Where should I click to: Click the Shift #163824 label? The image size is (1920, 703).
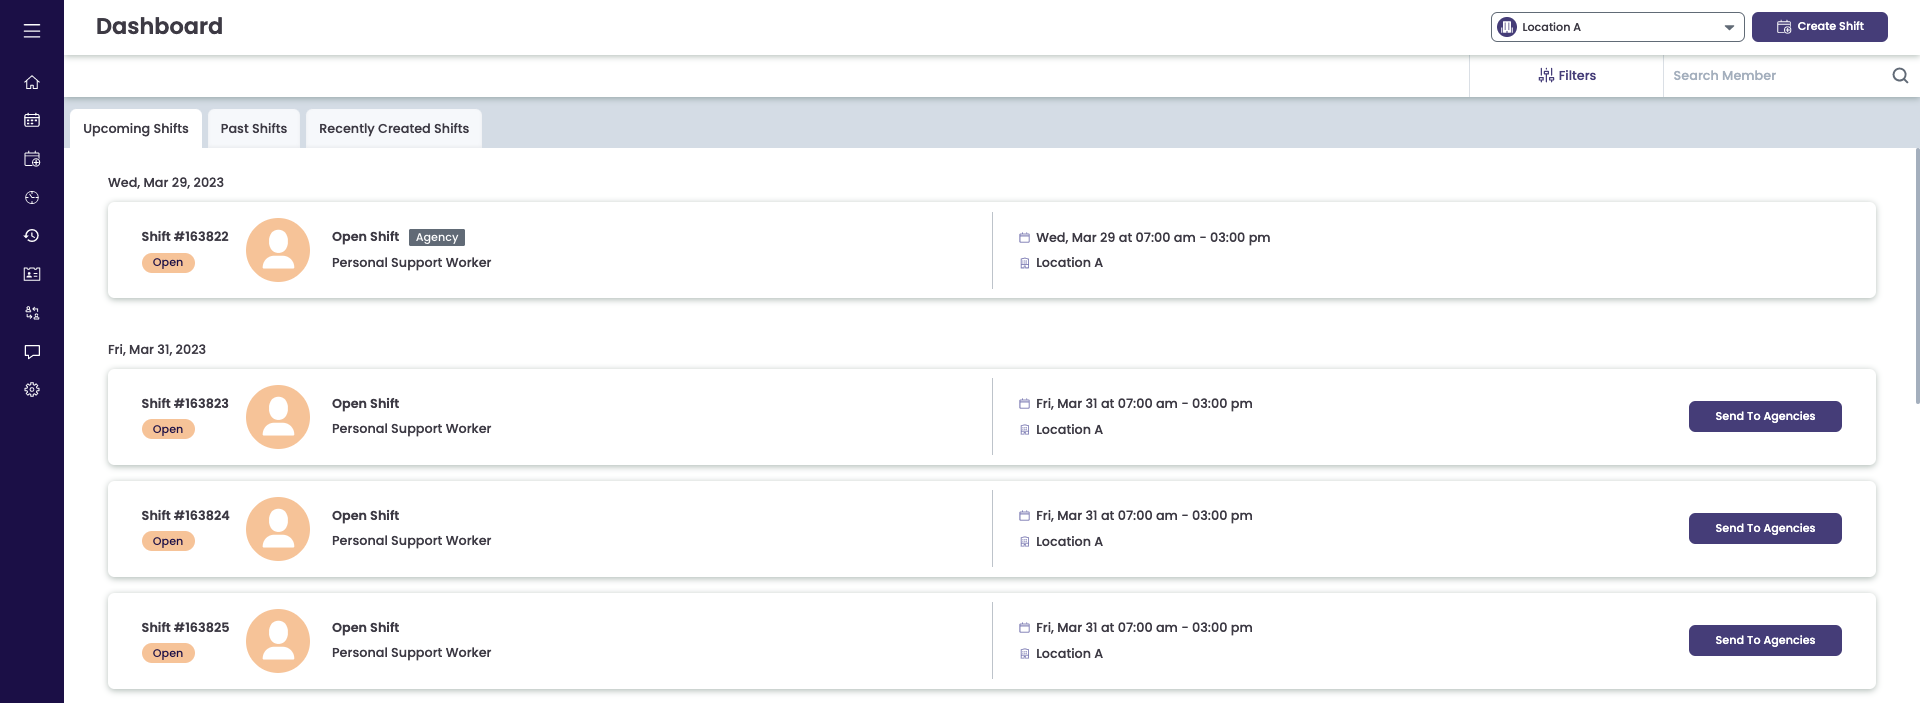[x=185, y=515]
